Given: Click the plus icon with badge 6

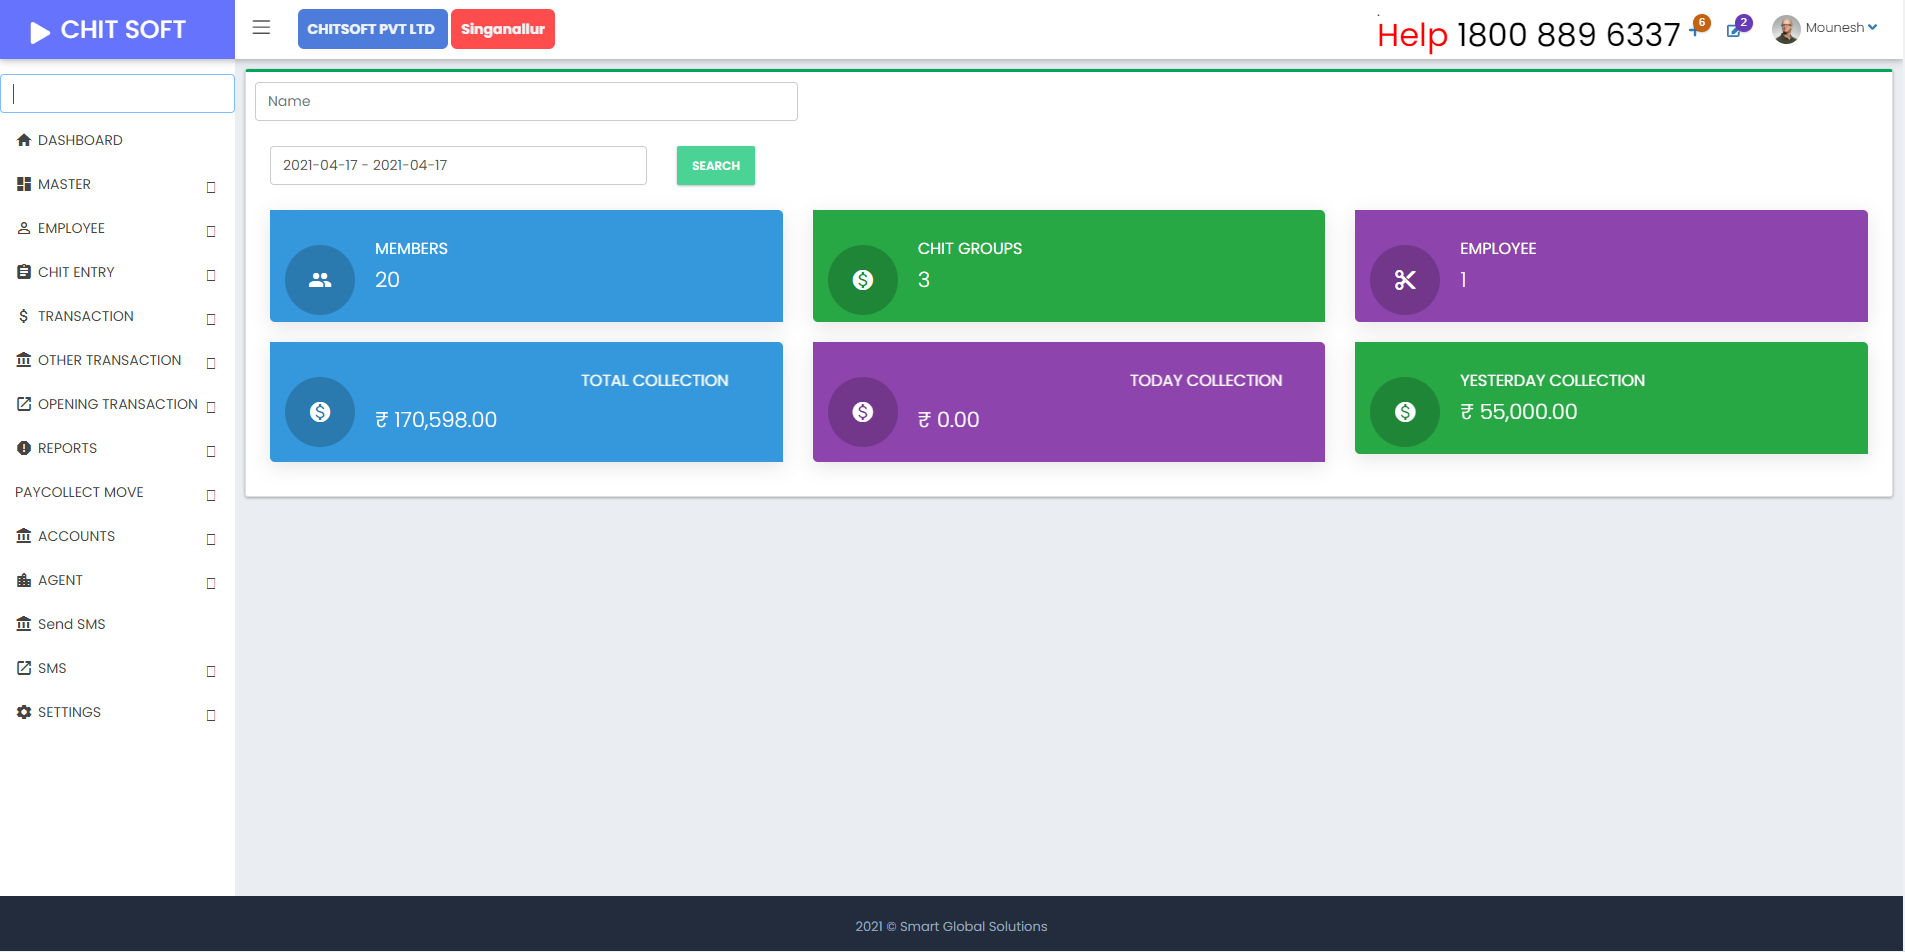Looking at the screenshot, I should 1696,29.
